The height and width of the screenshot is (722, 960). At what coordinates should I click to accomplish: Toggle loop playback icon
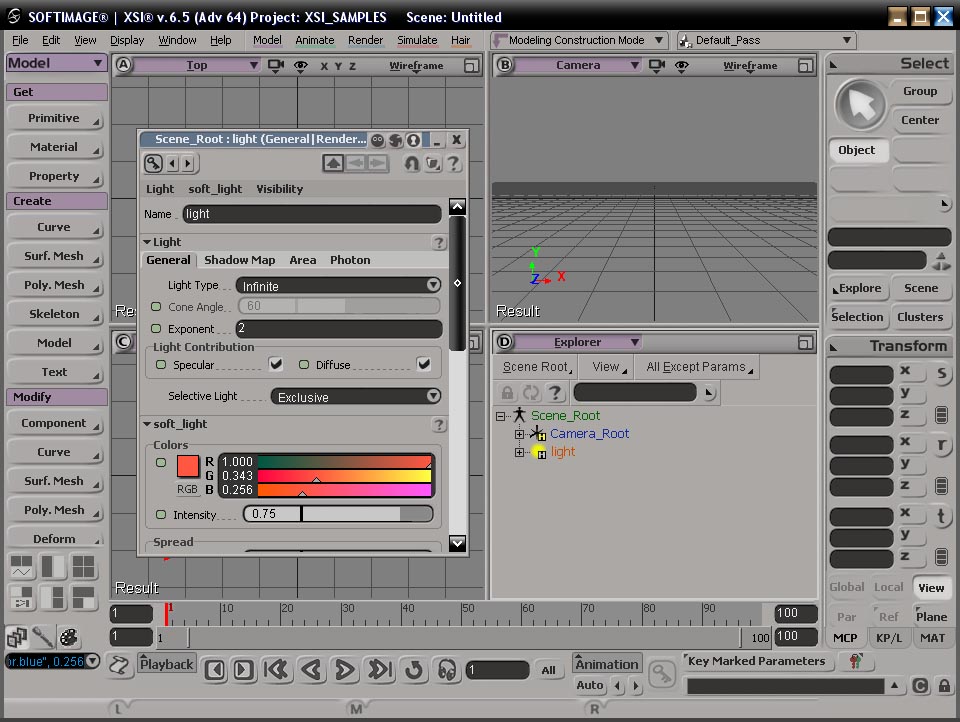coord(414,670)
